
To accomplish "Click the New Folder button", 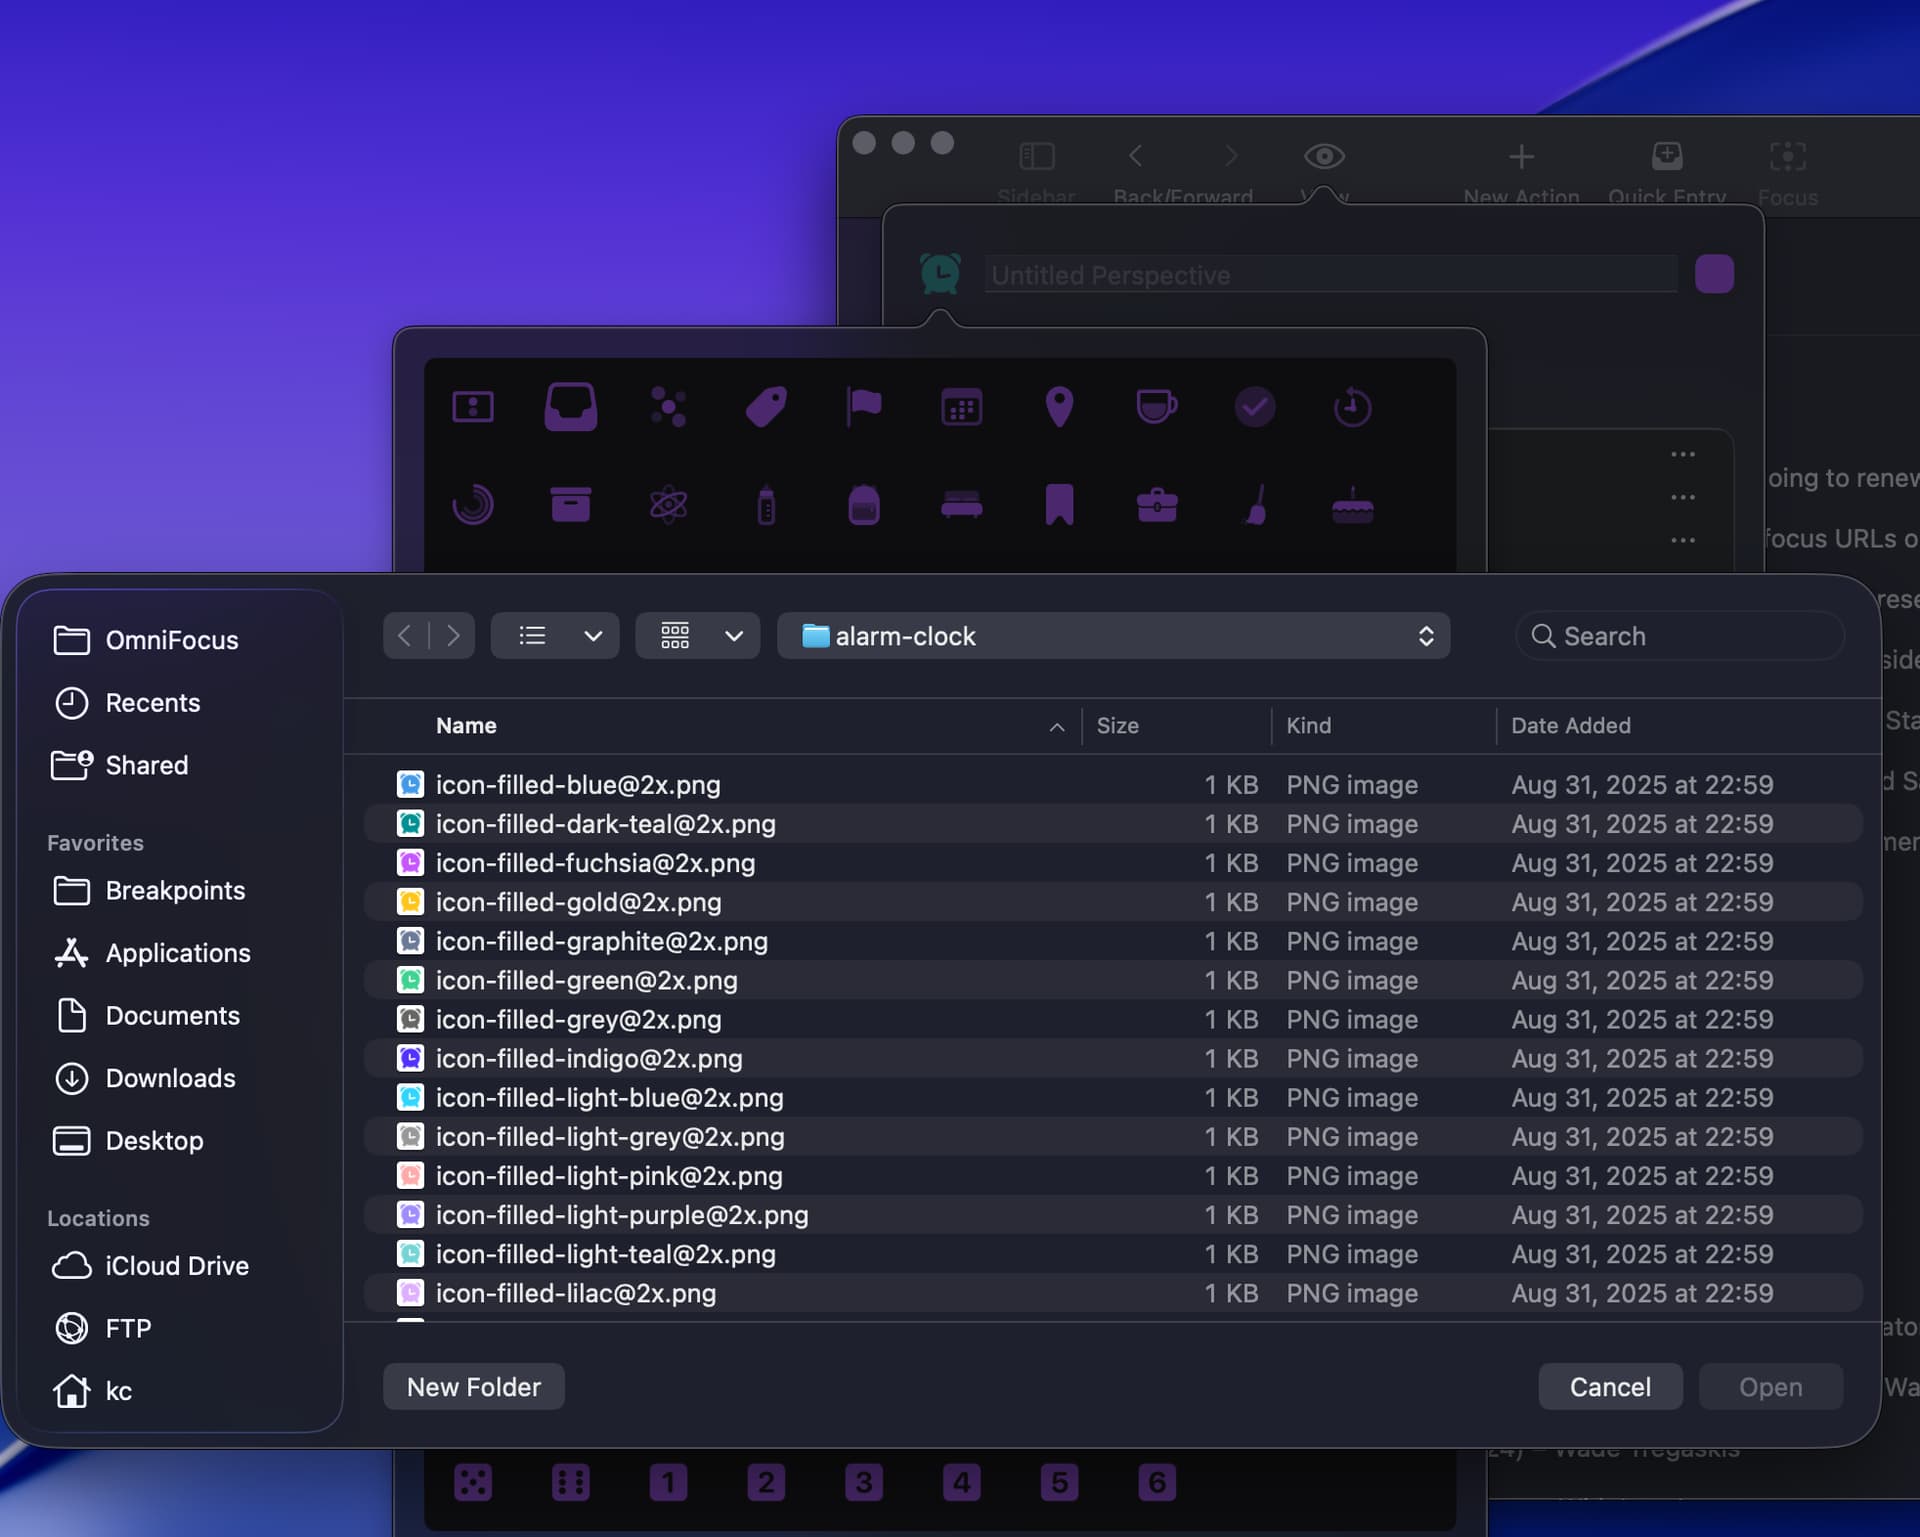I will [x=473, y=1387].
